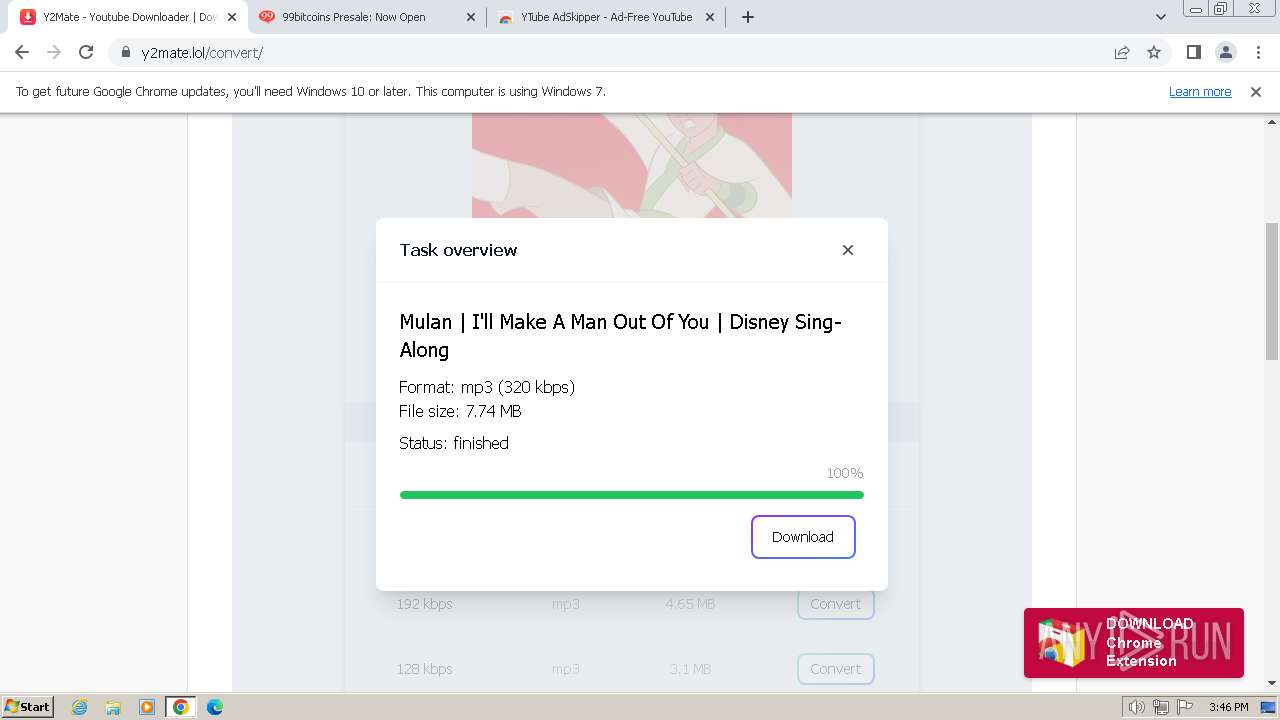Click the green conversion progress bar
1280x720 pixels.
(x=631, y=495)
